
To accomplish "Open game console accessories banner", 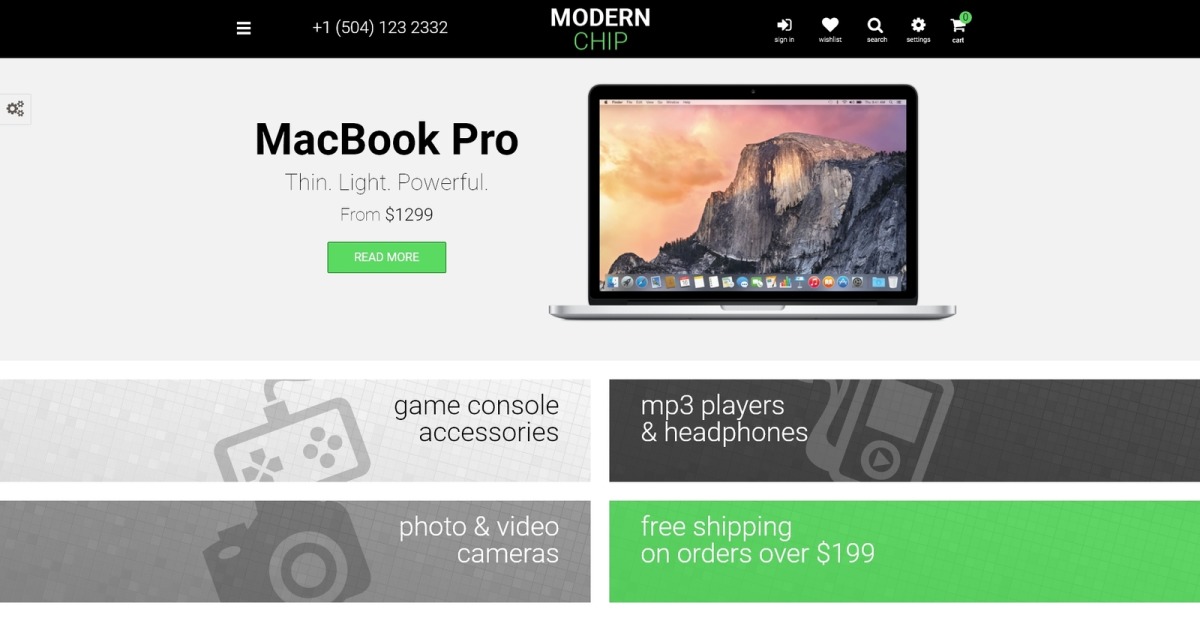I will [x=295, y=431].
